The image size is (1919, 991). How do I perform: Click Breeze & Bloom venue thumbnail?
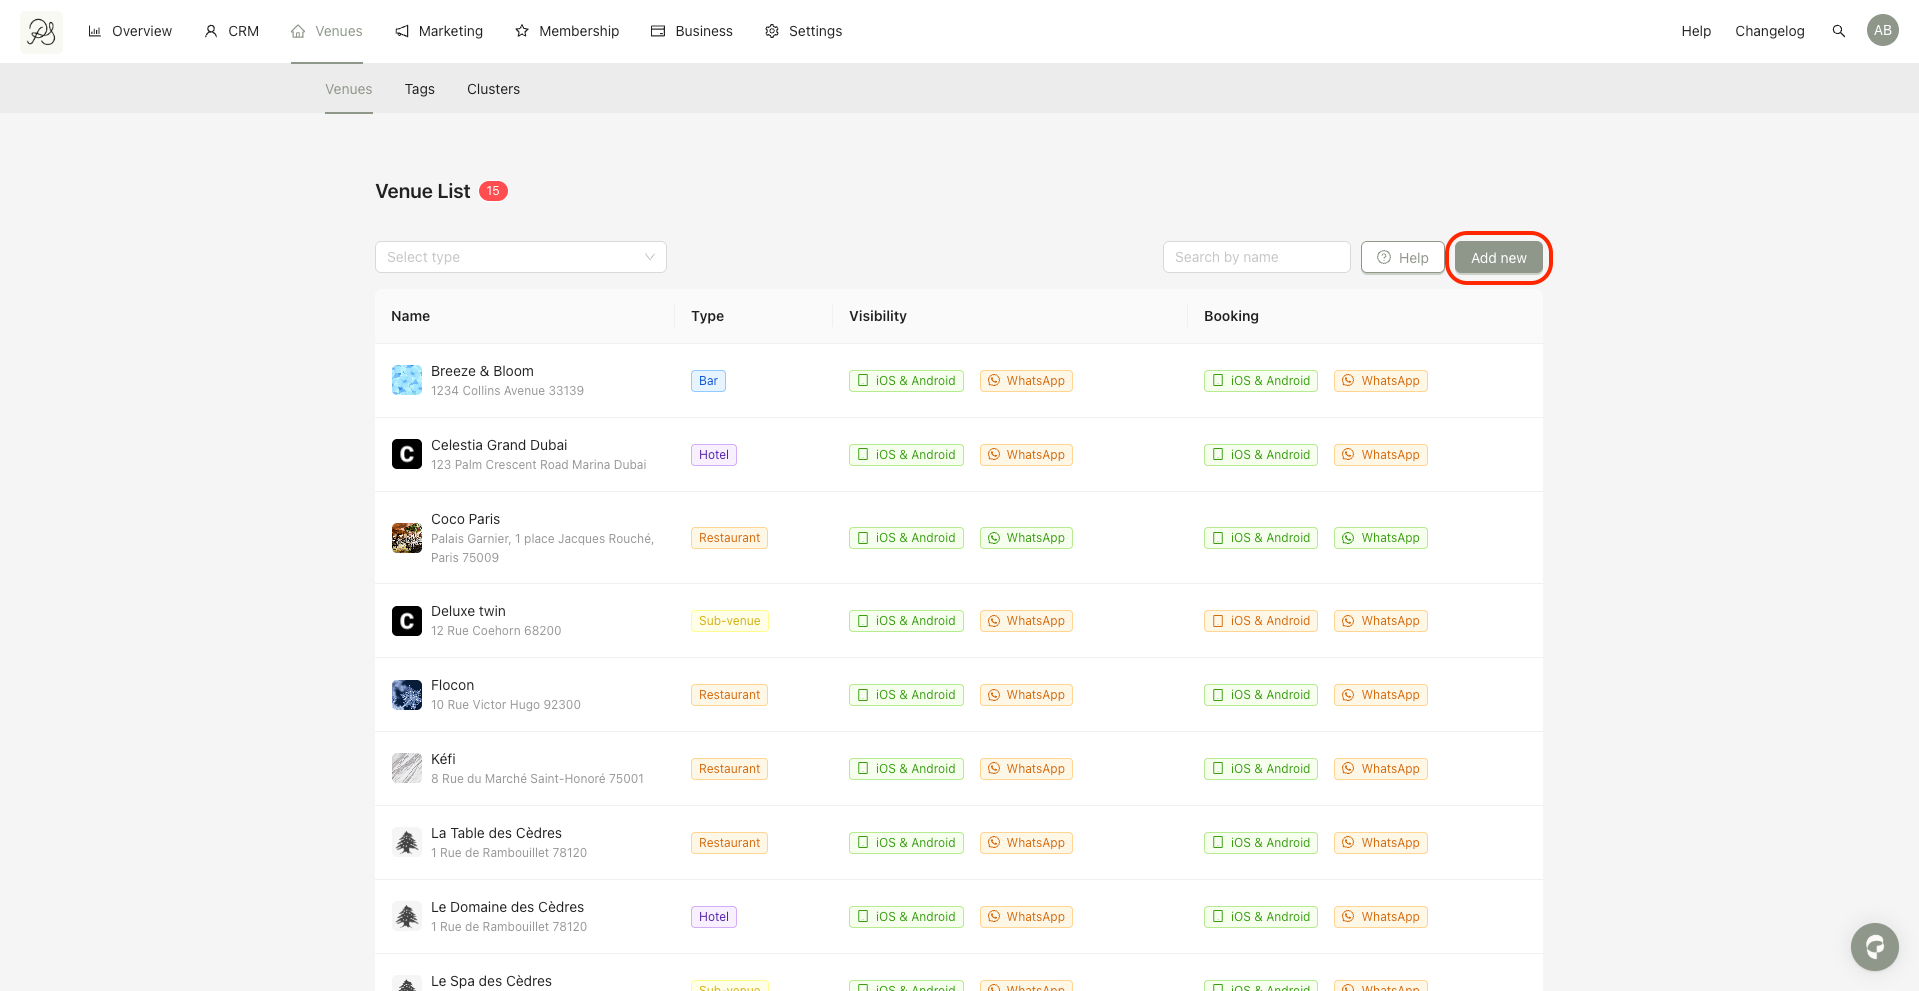coord(406,380)
